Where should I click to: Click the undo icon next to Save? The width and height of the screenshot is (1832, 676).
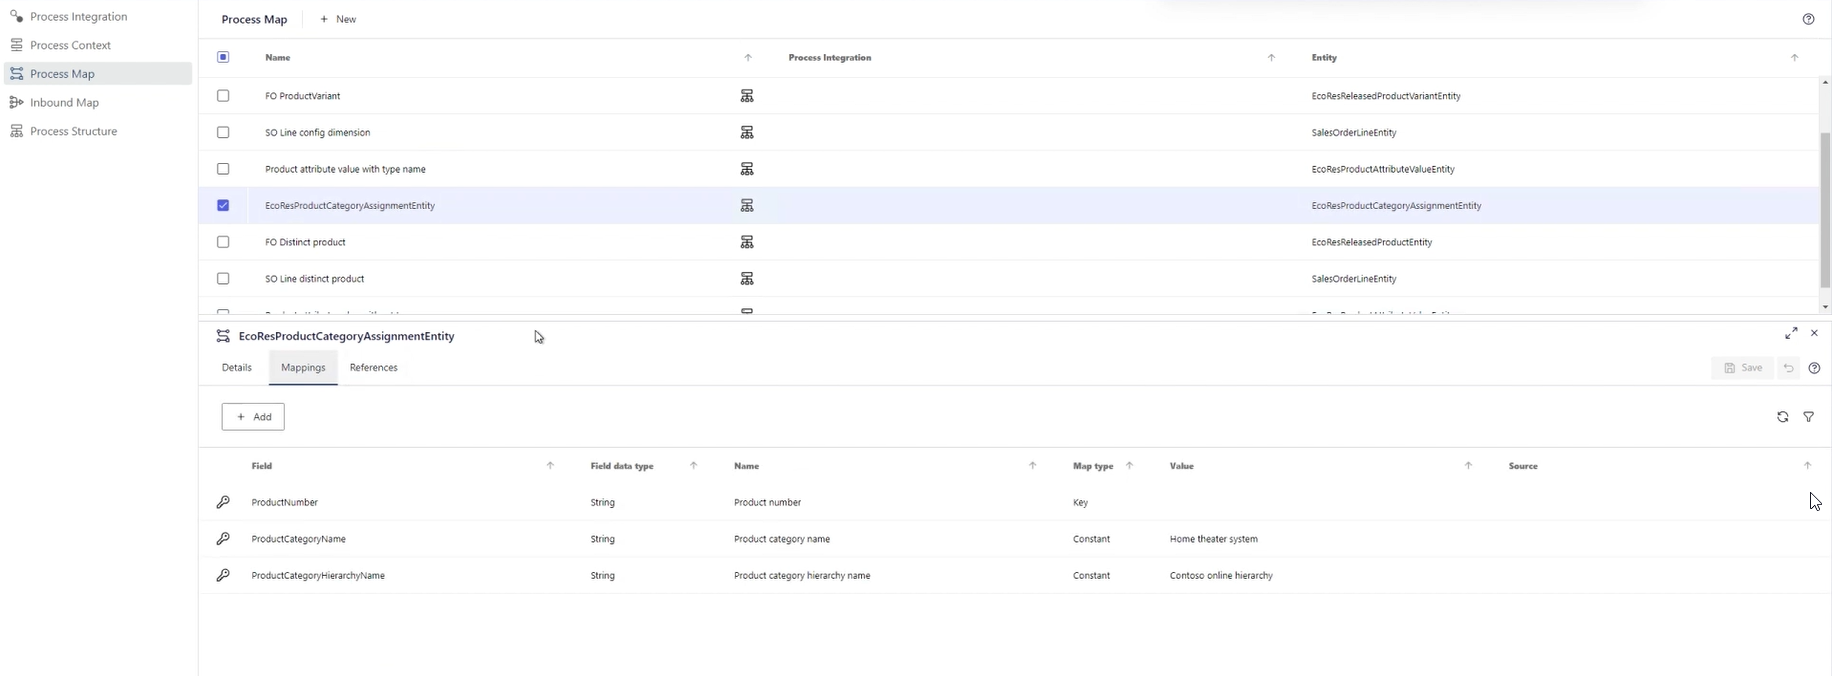tap(1788, 368)
